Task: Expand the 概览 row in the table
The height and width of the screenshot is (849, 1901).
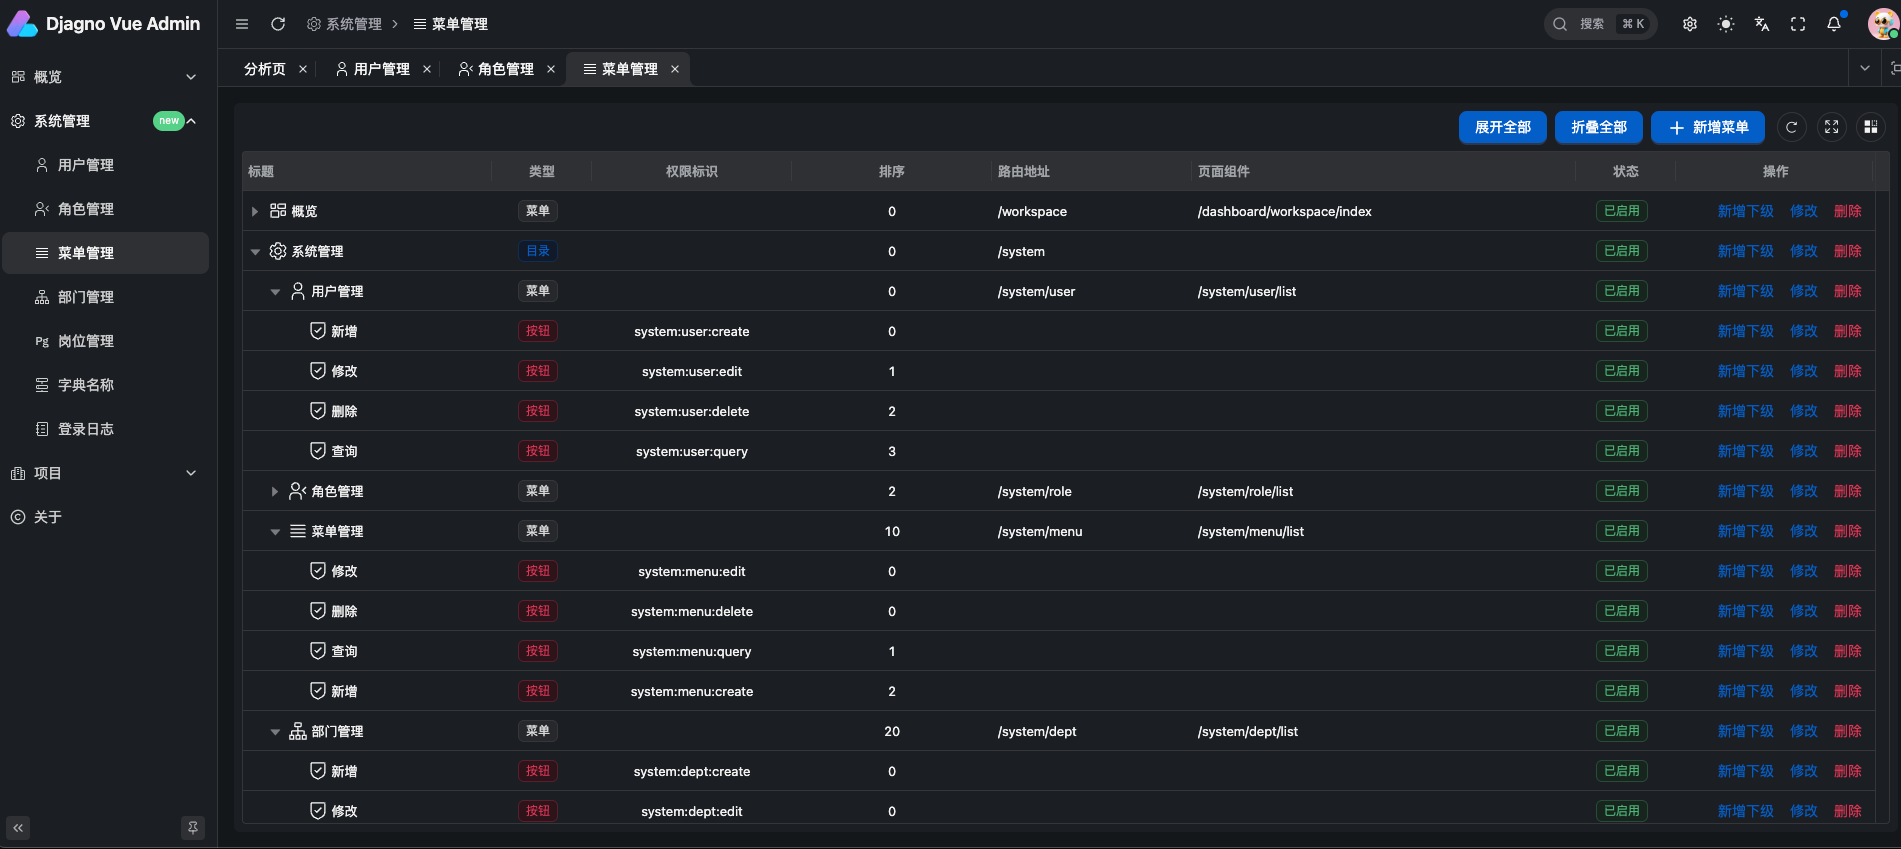Action: click(x=255, y=211)
